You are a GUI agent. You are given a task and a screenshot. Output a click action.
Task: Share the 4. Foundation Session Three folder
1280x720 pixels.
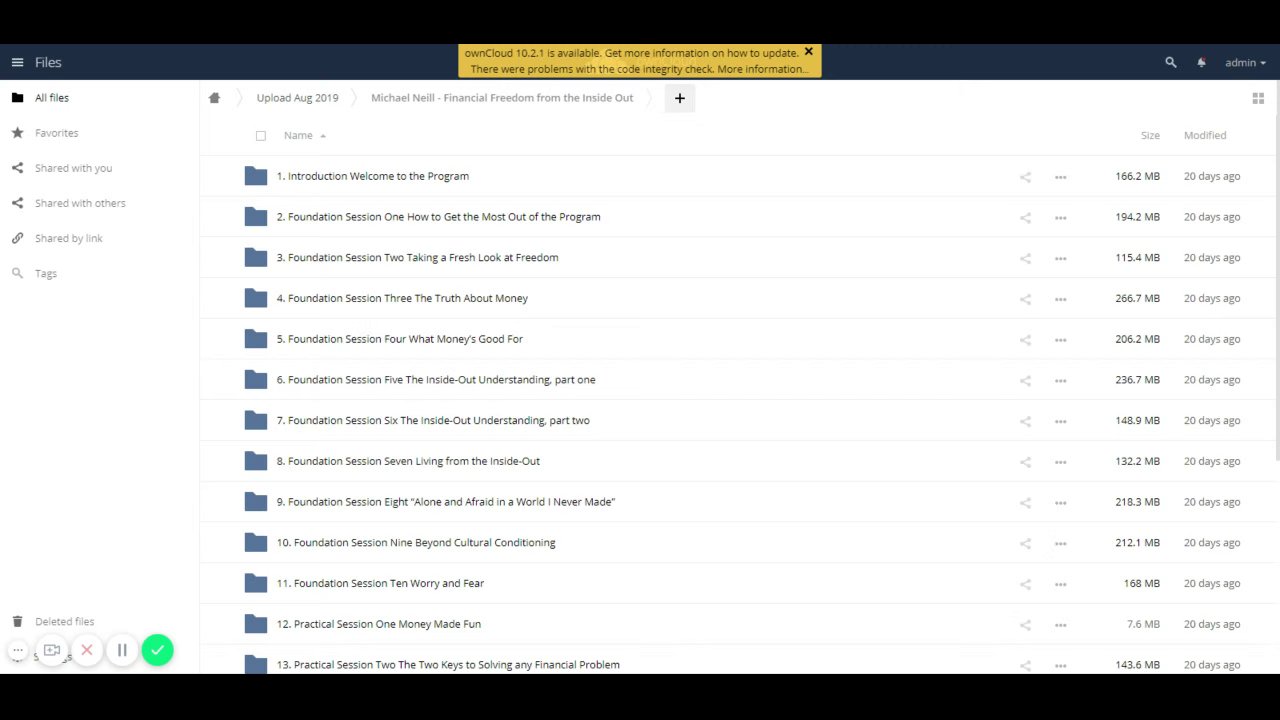[x=1025, y=299]
